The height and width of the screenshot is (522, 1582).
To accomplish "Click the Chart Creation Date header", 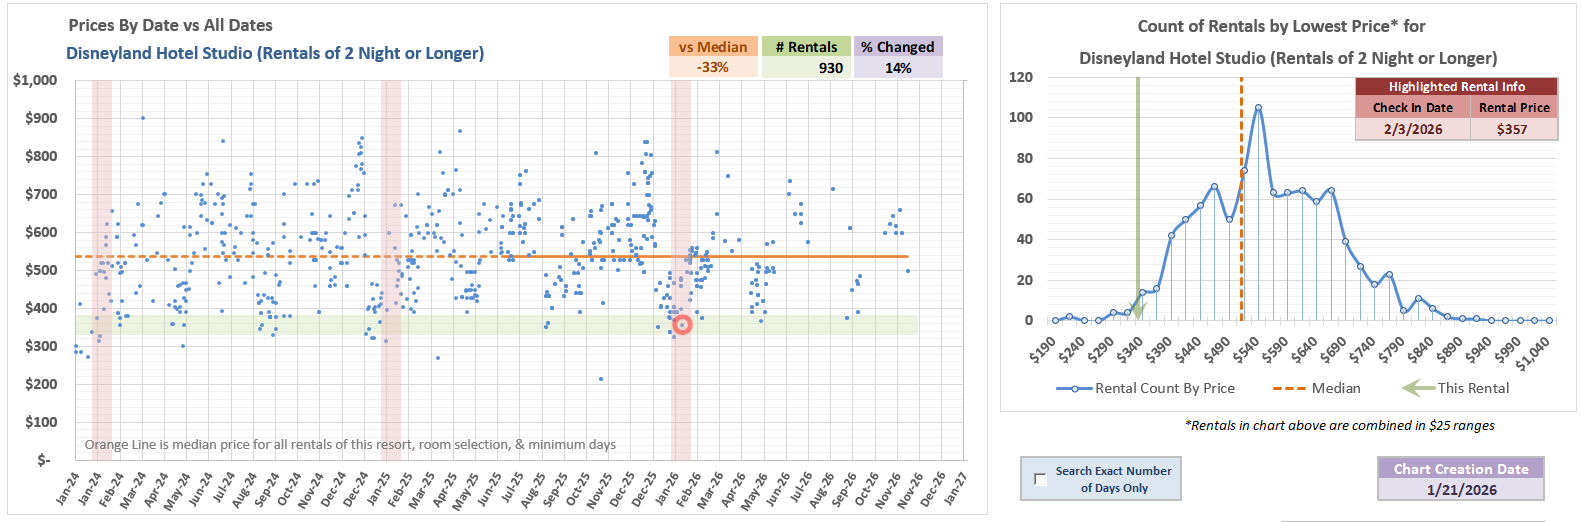I will (x=1460, y=468).
